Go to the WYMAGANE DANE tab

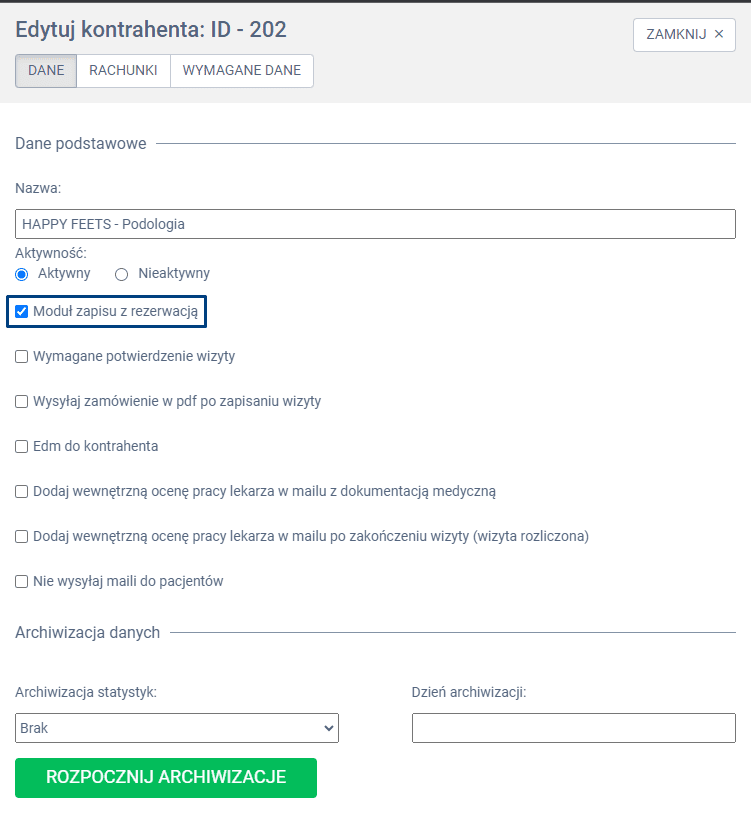click(242, 71)
